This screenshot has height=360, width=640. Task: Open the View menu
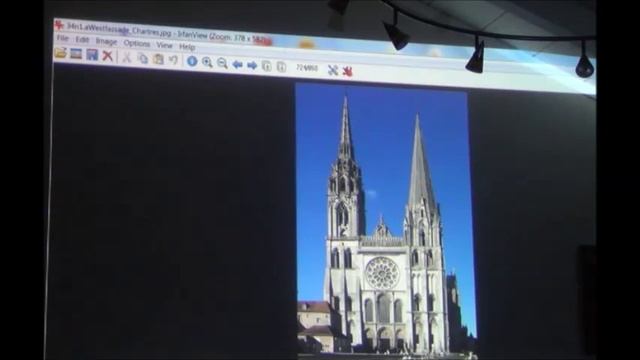[164, 45]
